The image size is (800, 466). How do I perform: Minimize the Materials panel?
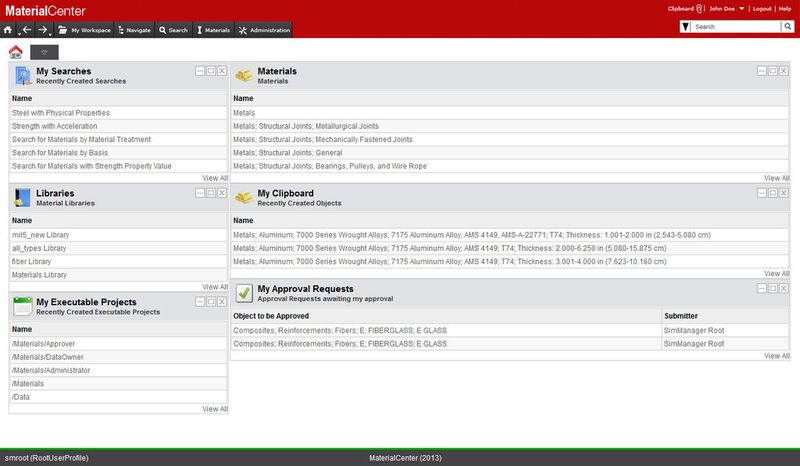(x=762, y=71)
